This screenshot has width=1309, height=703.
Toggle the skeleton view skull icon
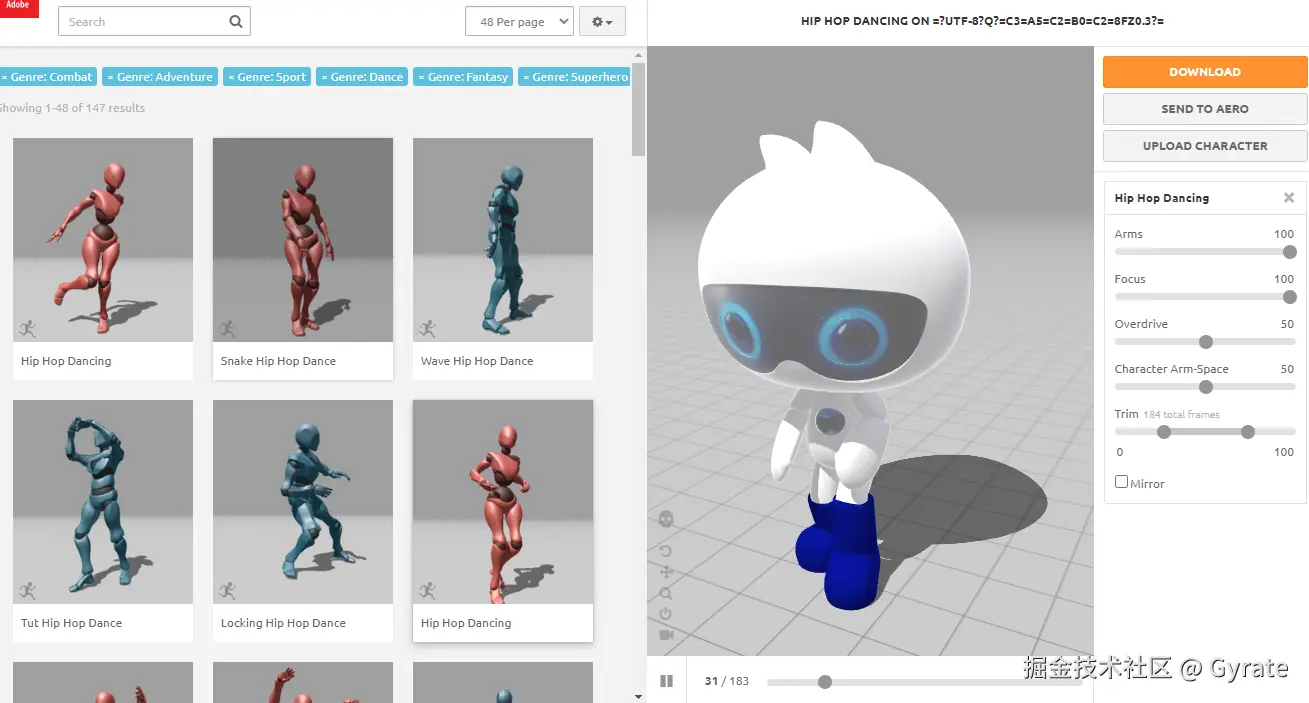666,519
